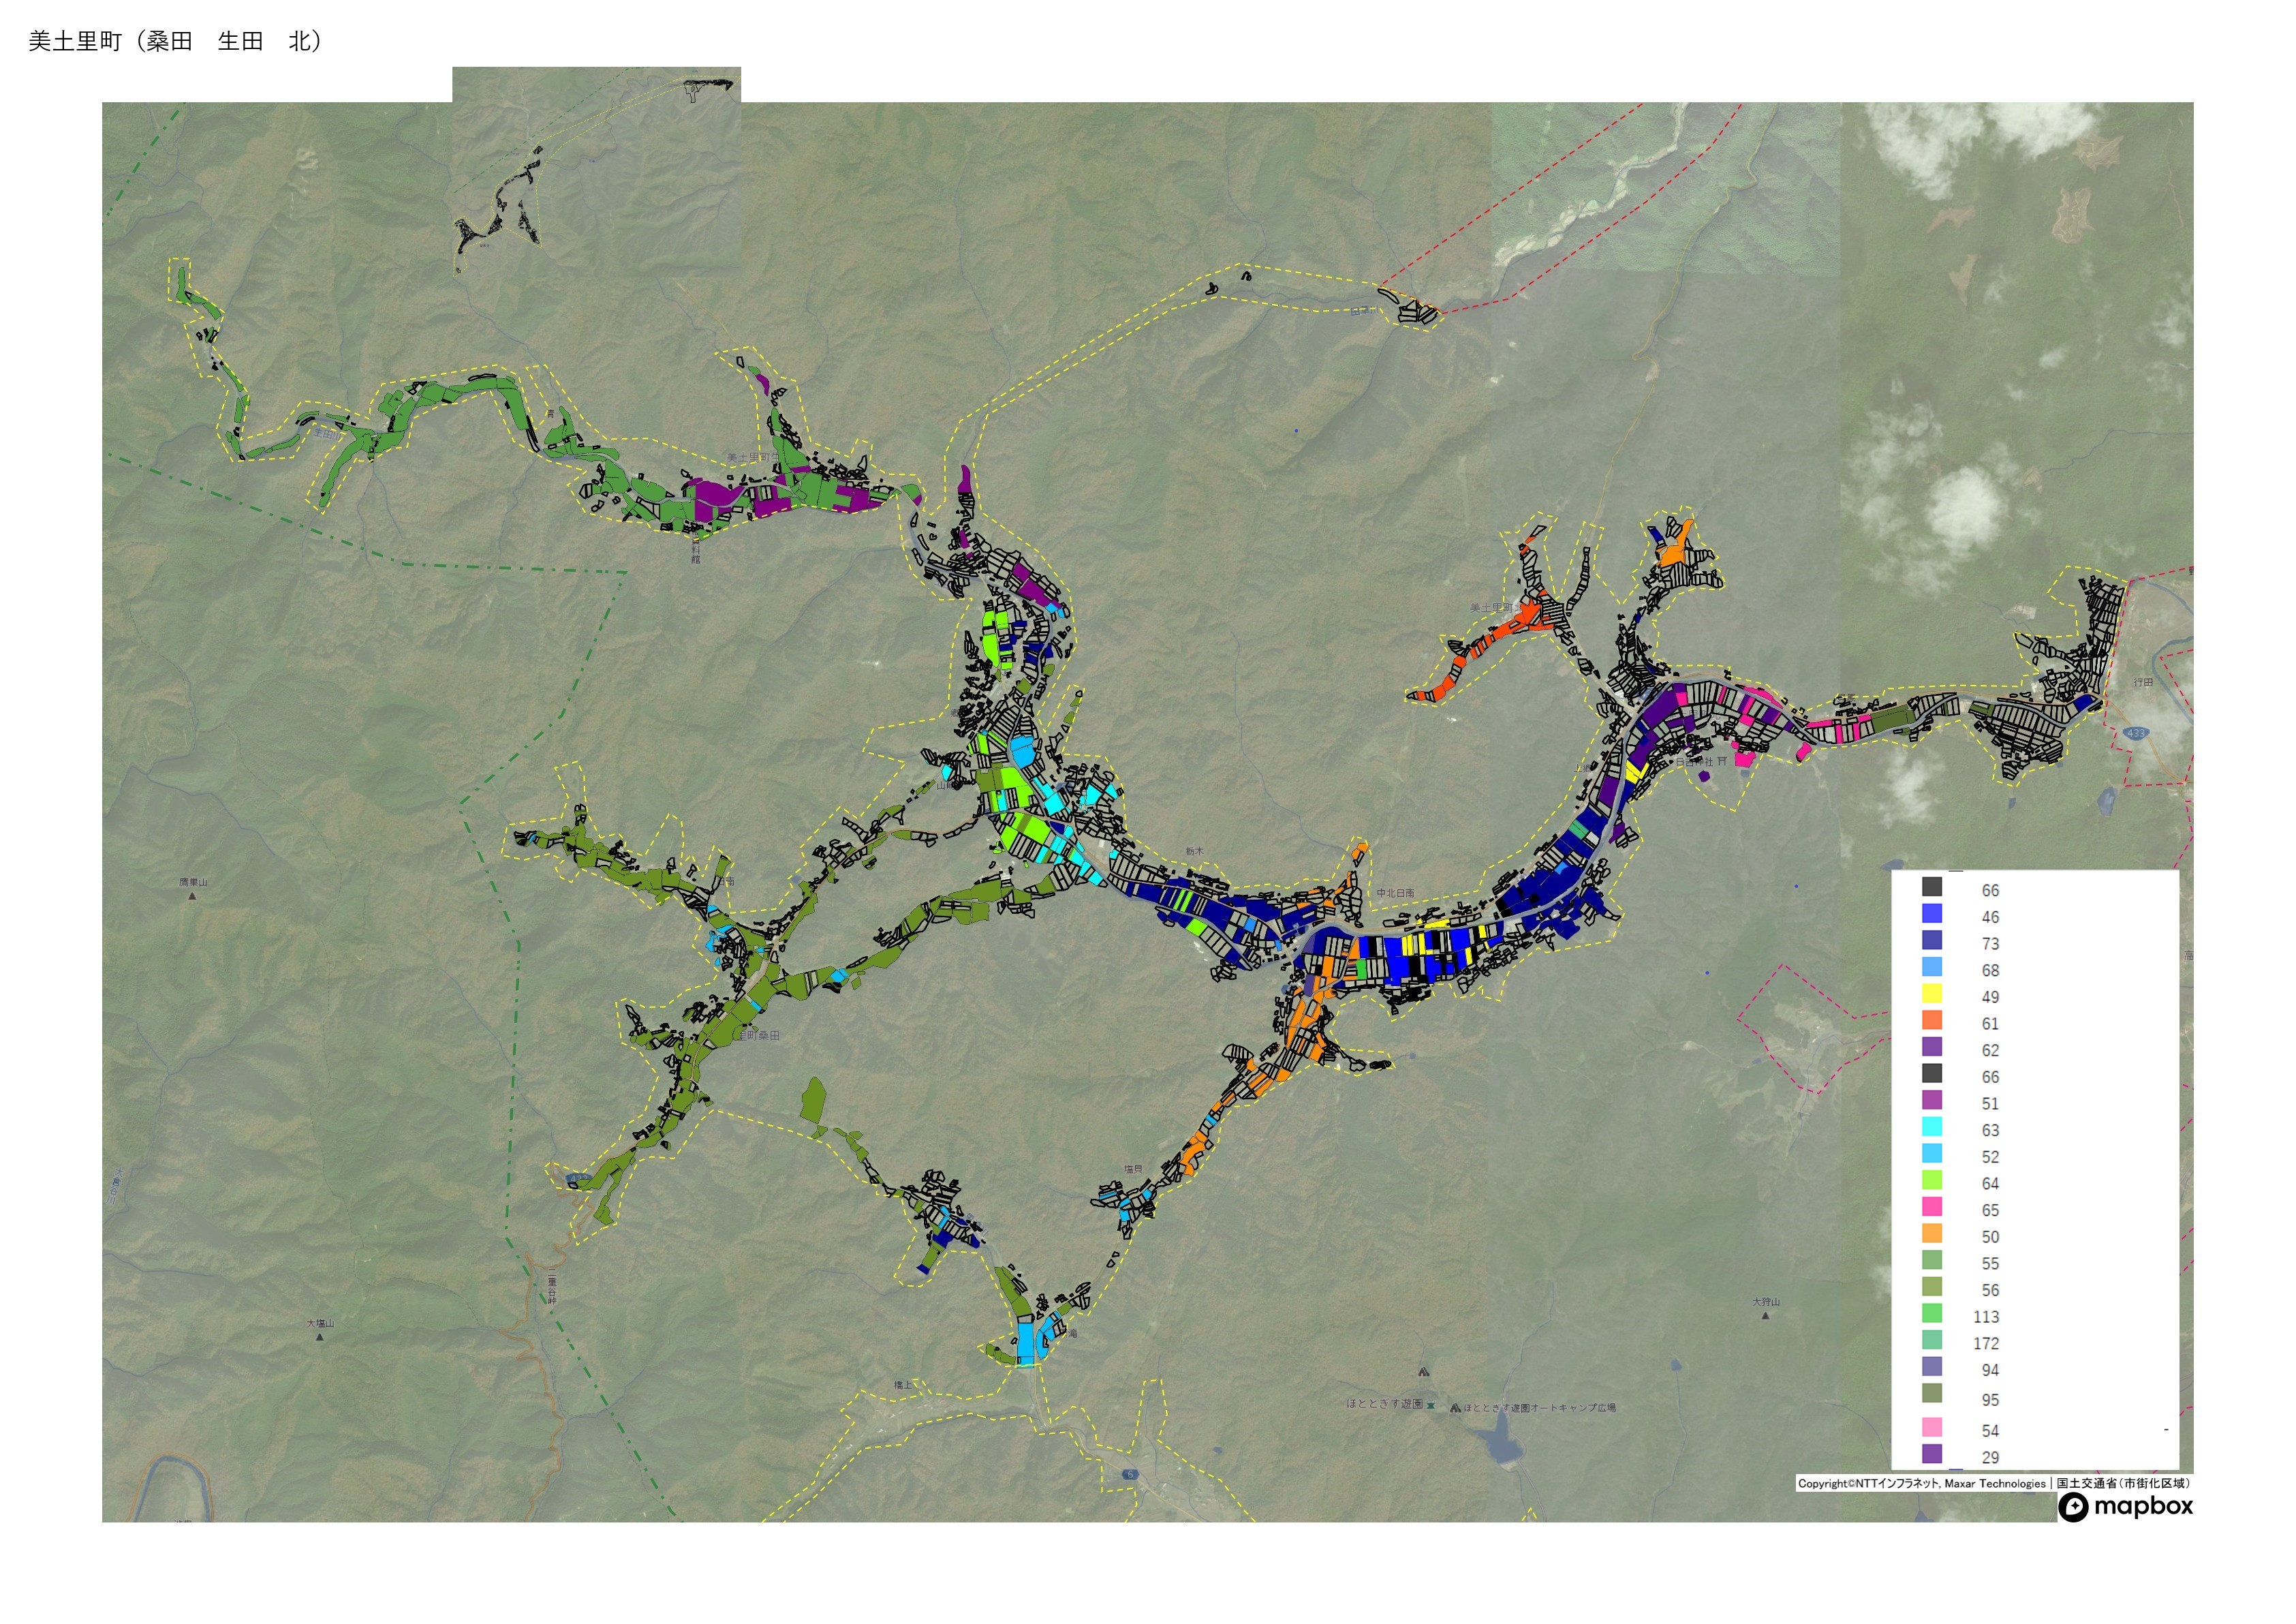This screenshot has width=2296, height=1624.
Task: Click the green swatch labeled 113
Action: pyautogui.click(x=1932, y=1314)
